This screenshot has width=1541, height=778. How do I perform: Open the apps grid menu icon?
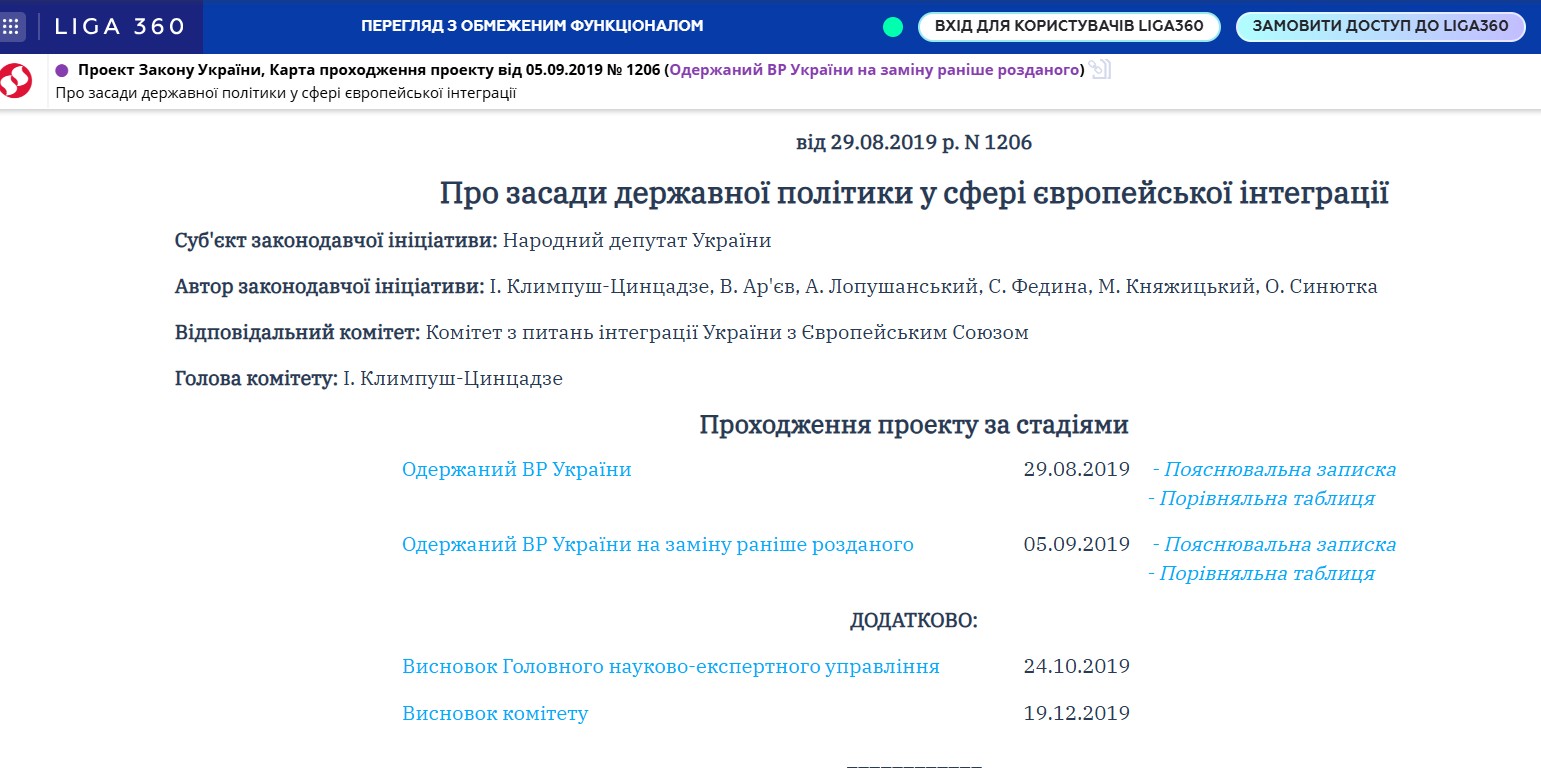click(x=12, y=27)
